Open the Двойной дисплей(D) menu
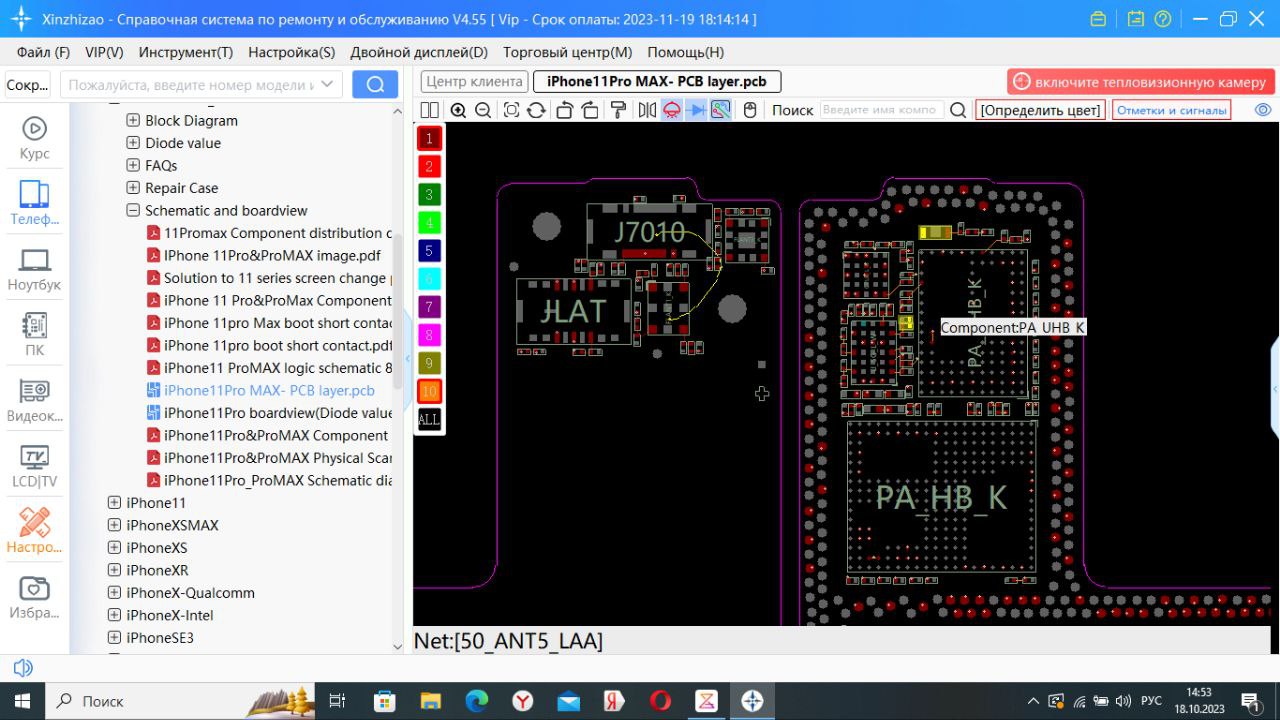 coord(419,52)
